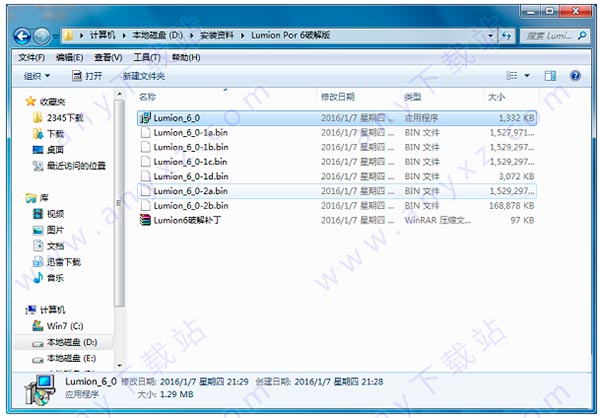This screenshot has width=600, height=418.
Task: Open the 帮助(H) menu
Action: point(186,58)
